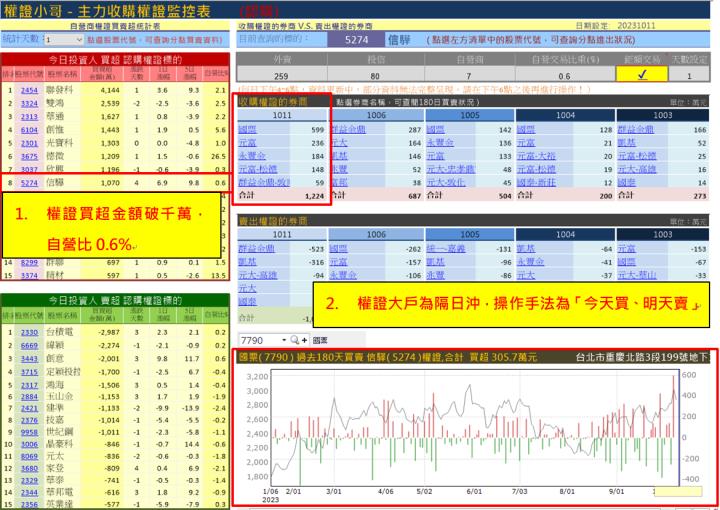Click 元富 seller with -153 on 1003
The height and width of the screenshot is (510, 720).
(626, 249)
